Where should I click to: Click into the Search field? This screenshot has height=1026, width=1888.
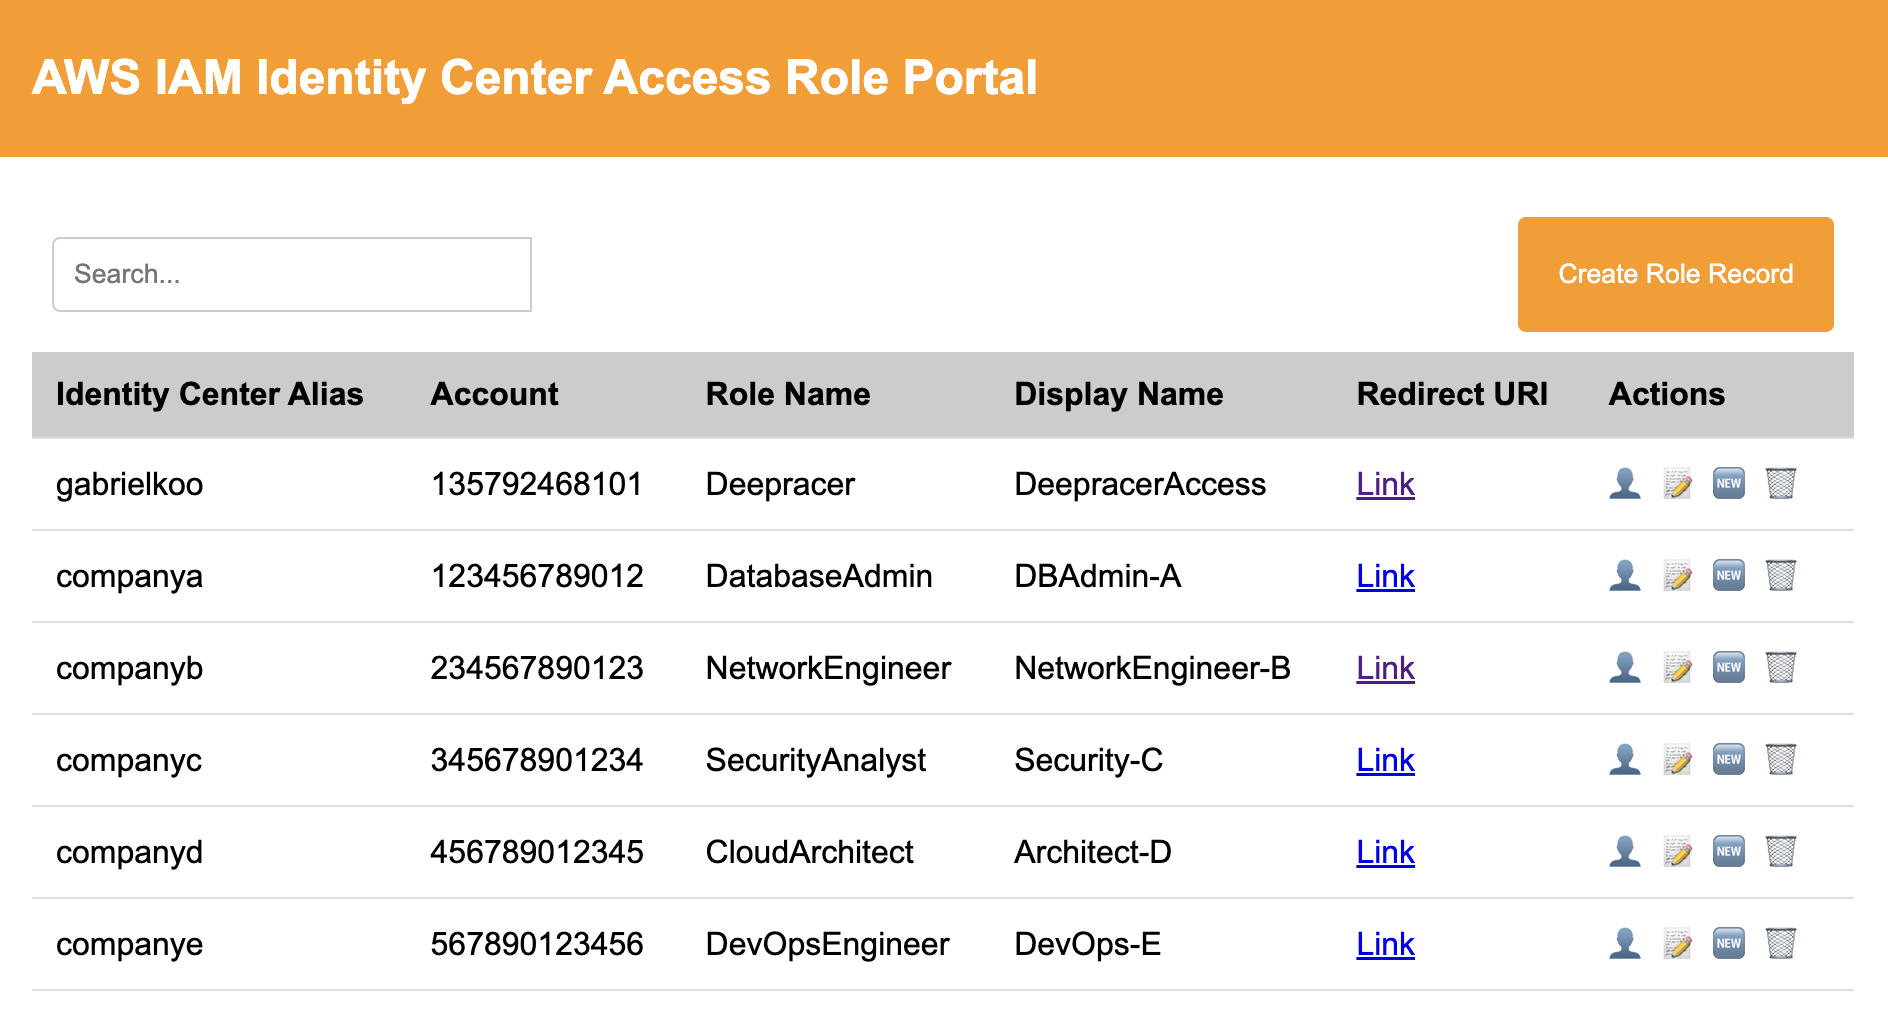[x=291, y=274]
